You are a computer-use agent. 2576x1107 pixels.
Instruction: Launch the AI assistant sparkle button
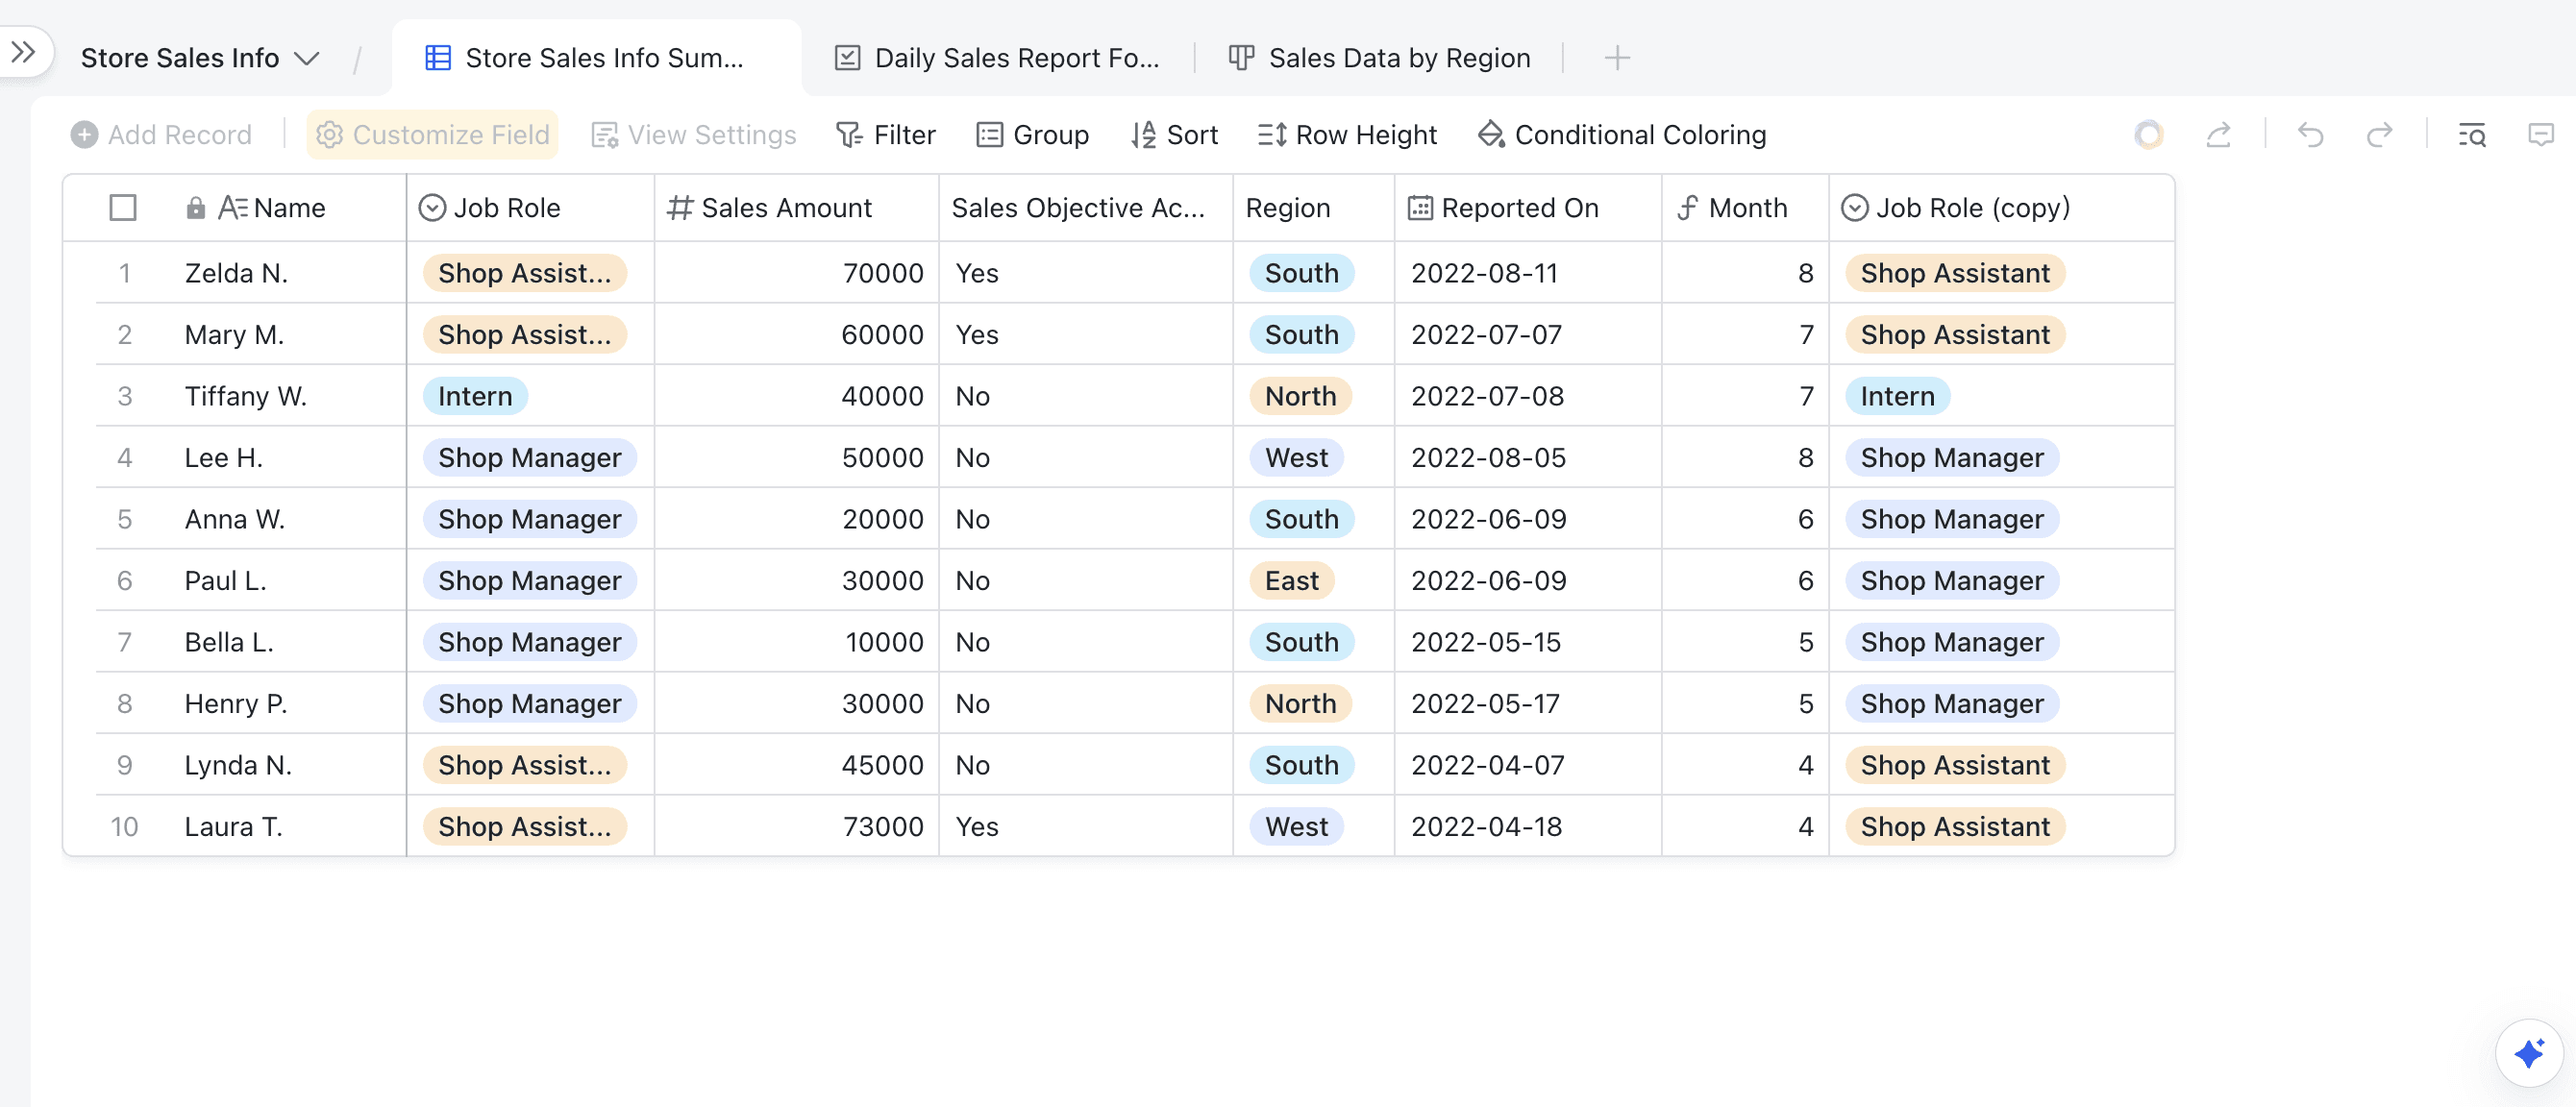pos(2528,1052)
